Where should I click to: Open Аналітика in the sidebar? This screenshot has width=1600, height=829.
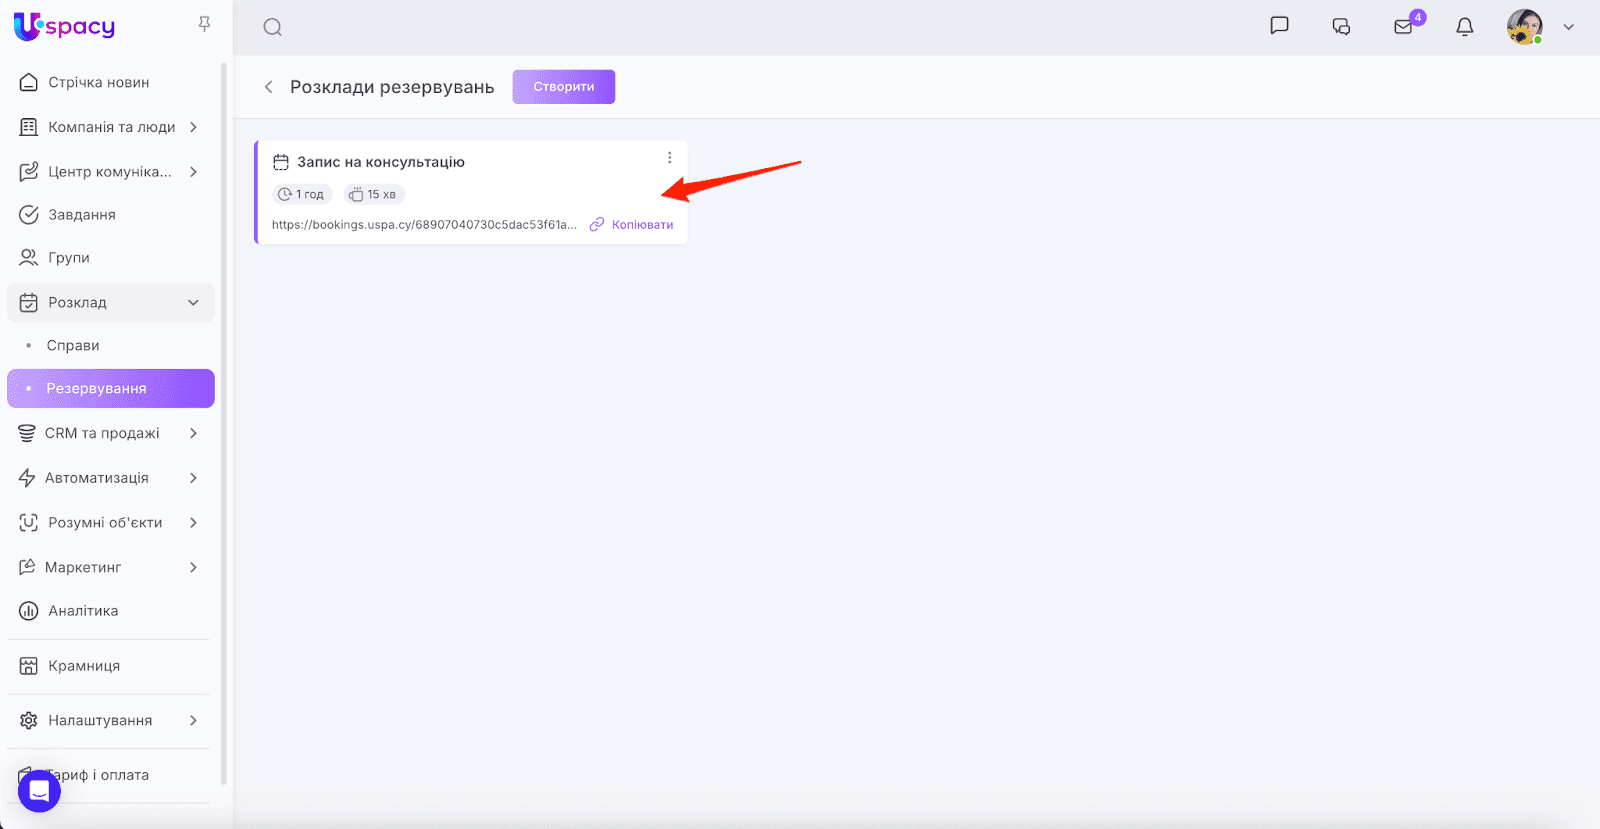83,611
